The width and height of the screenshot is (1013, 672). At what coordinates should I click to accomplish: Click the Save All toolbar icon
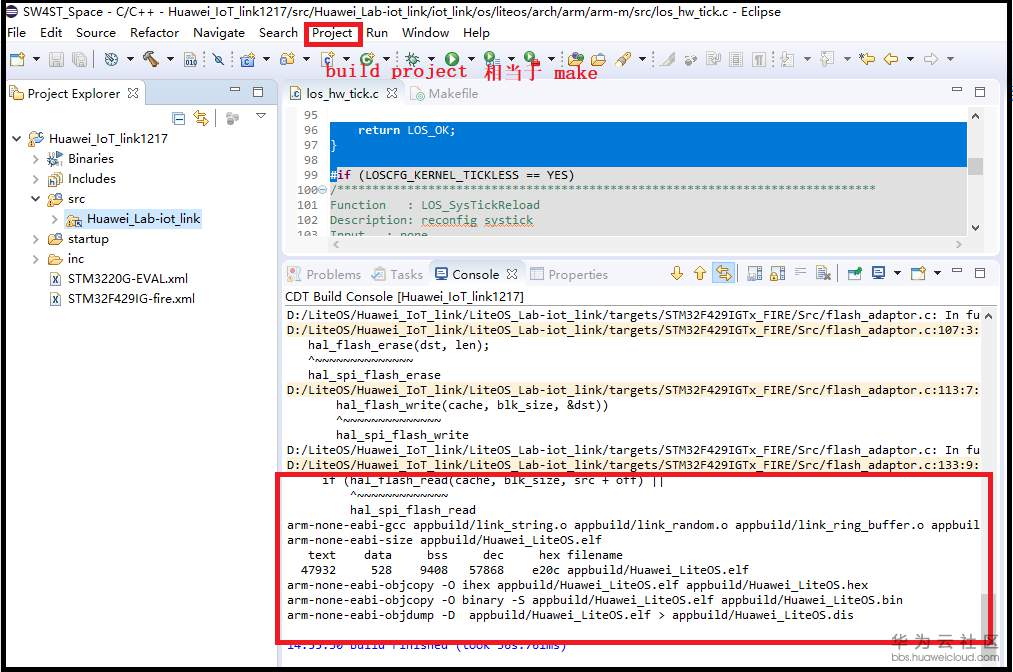(79, 59)
